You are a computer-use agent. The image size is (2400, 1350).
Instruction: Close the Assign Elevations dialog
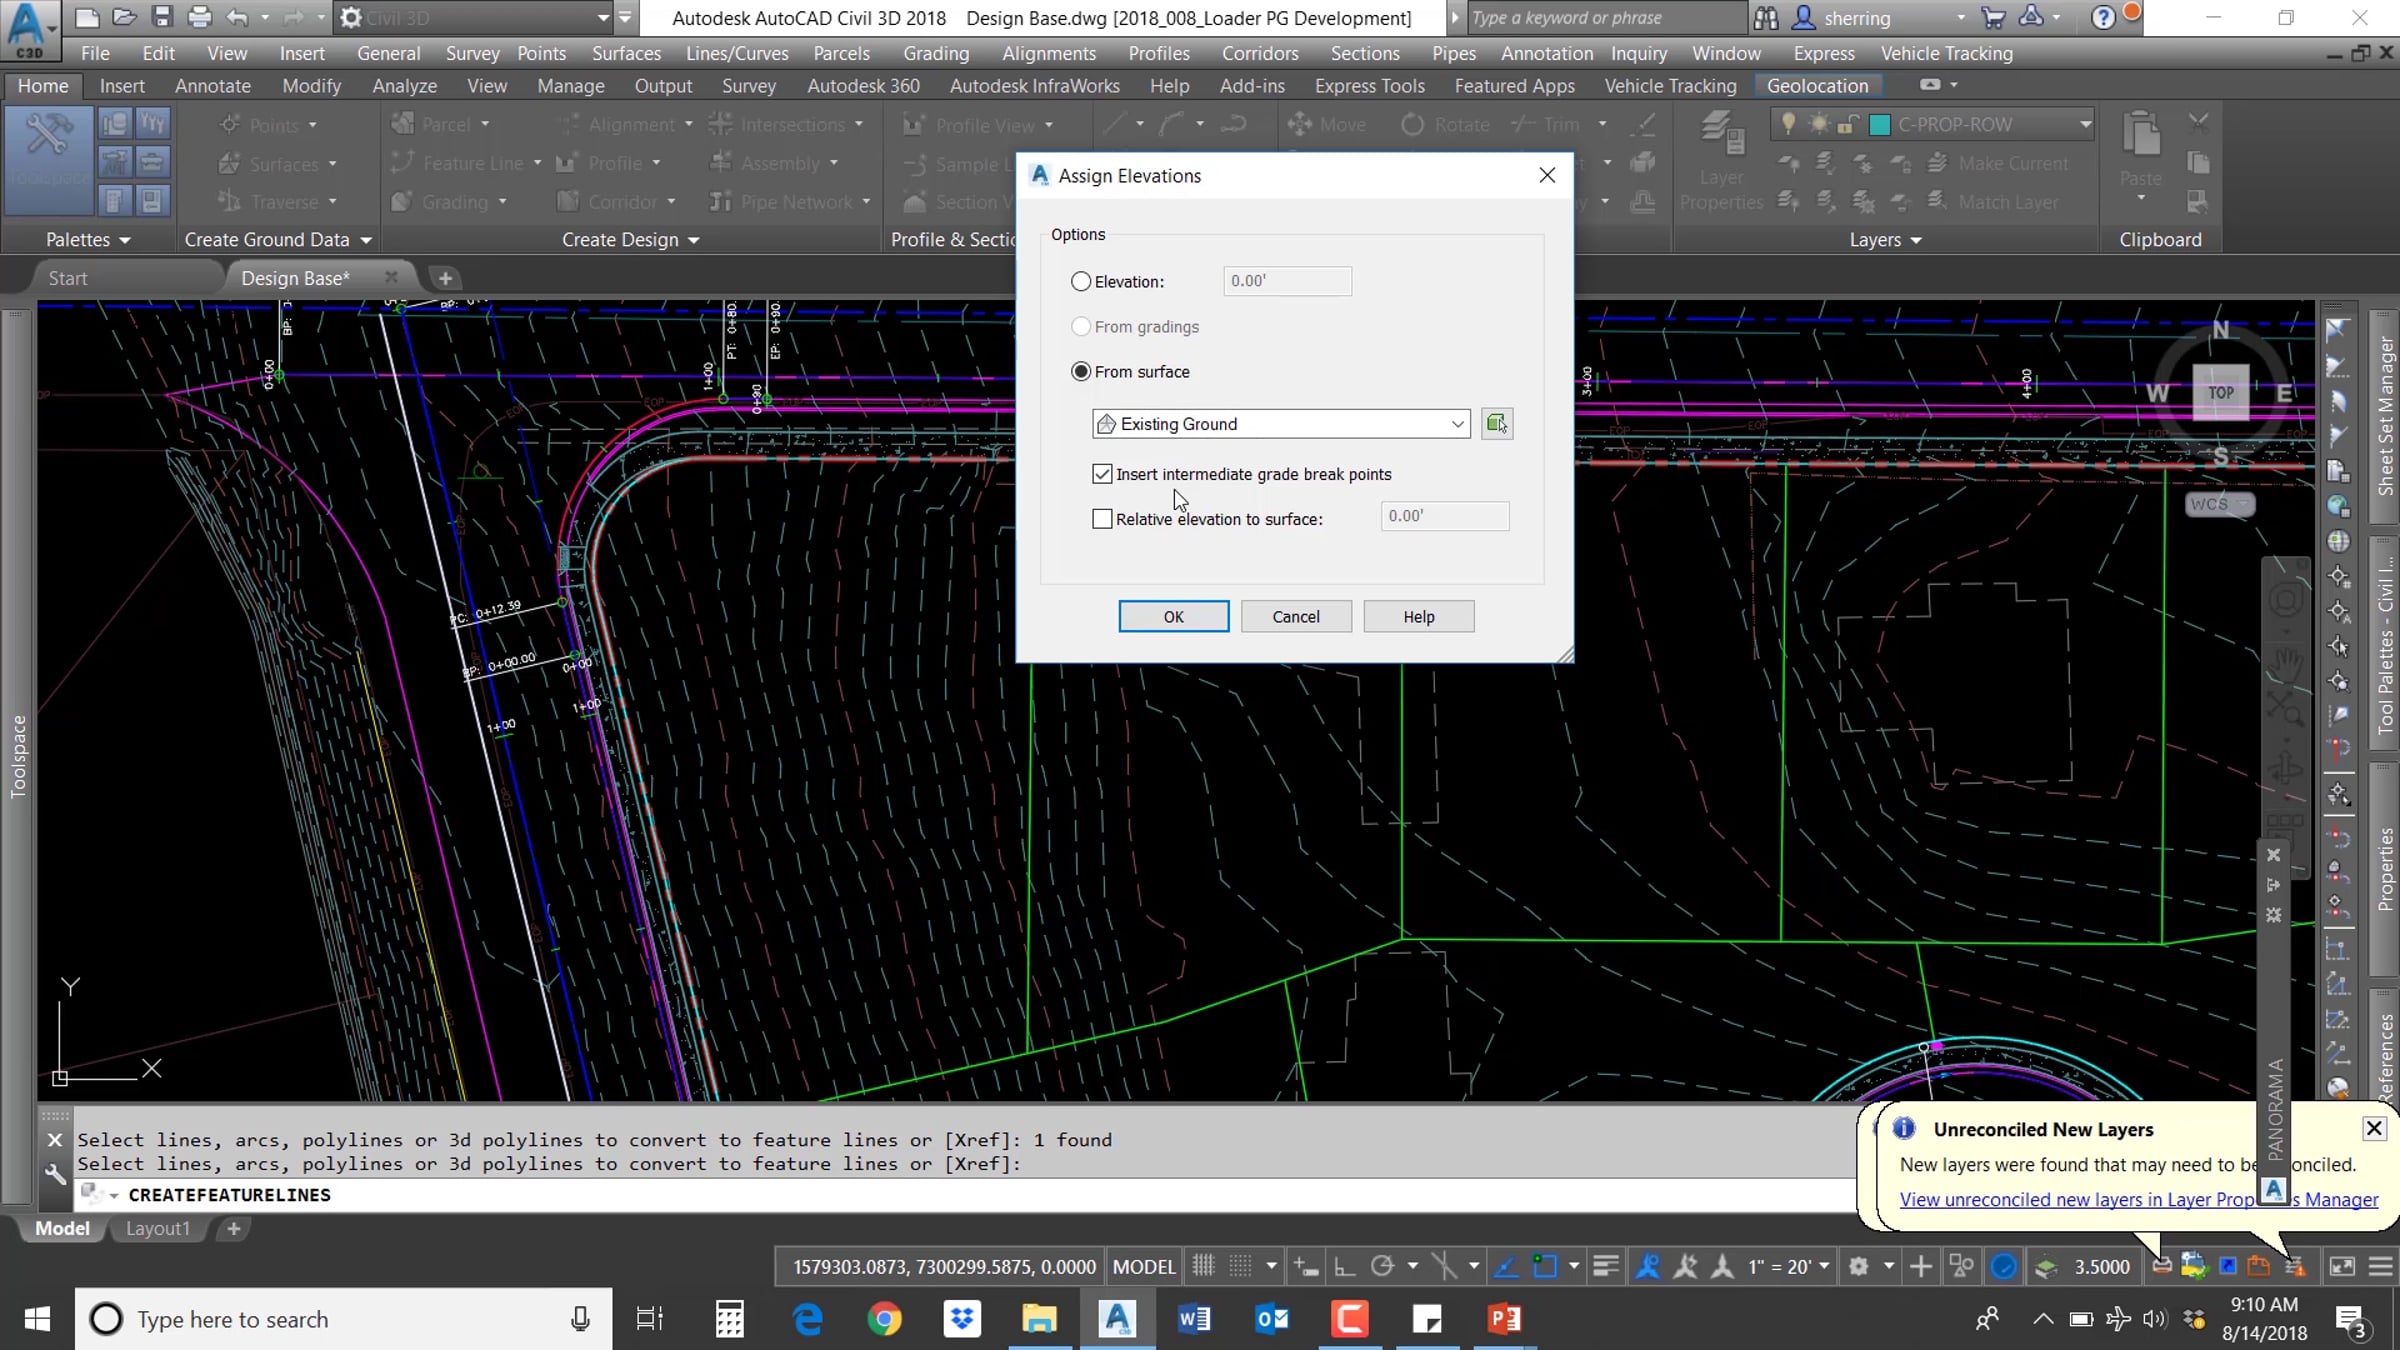pos(1547,175)
